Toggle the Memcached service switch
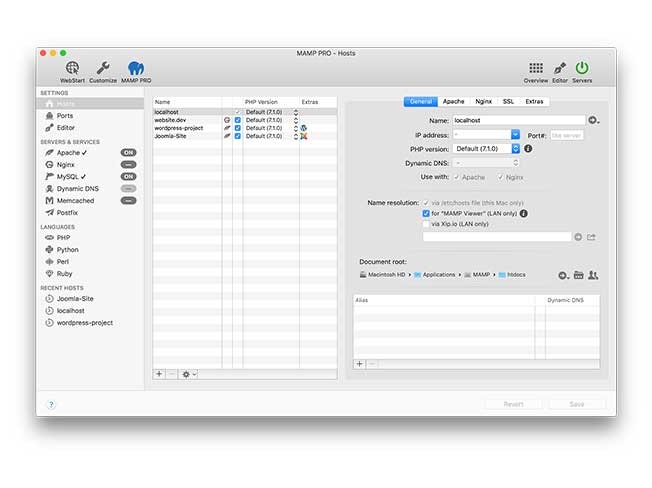The height and width of the screenshot is (488, 652). pyautogui.click(x=128, y=201)
